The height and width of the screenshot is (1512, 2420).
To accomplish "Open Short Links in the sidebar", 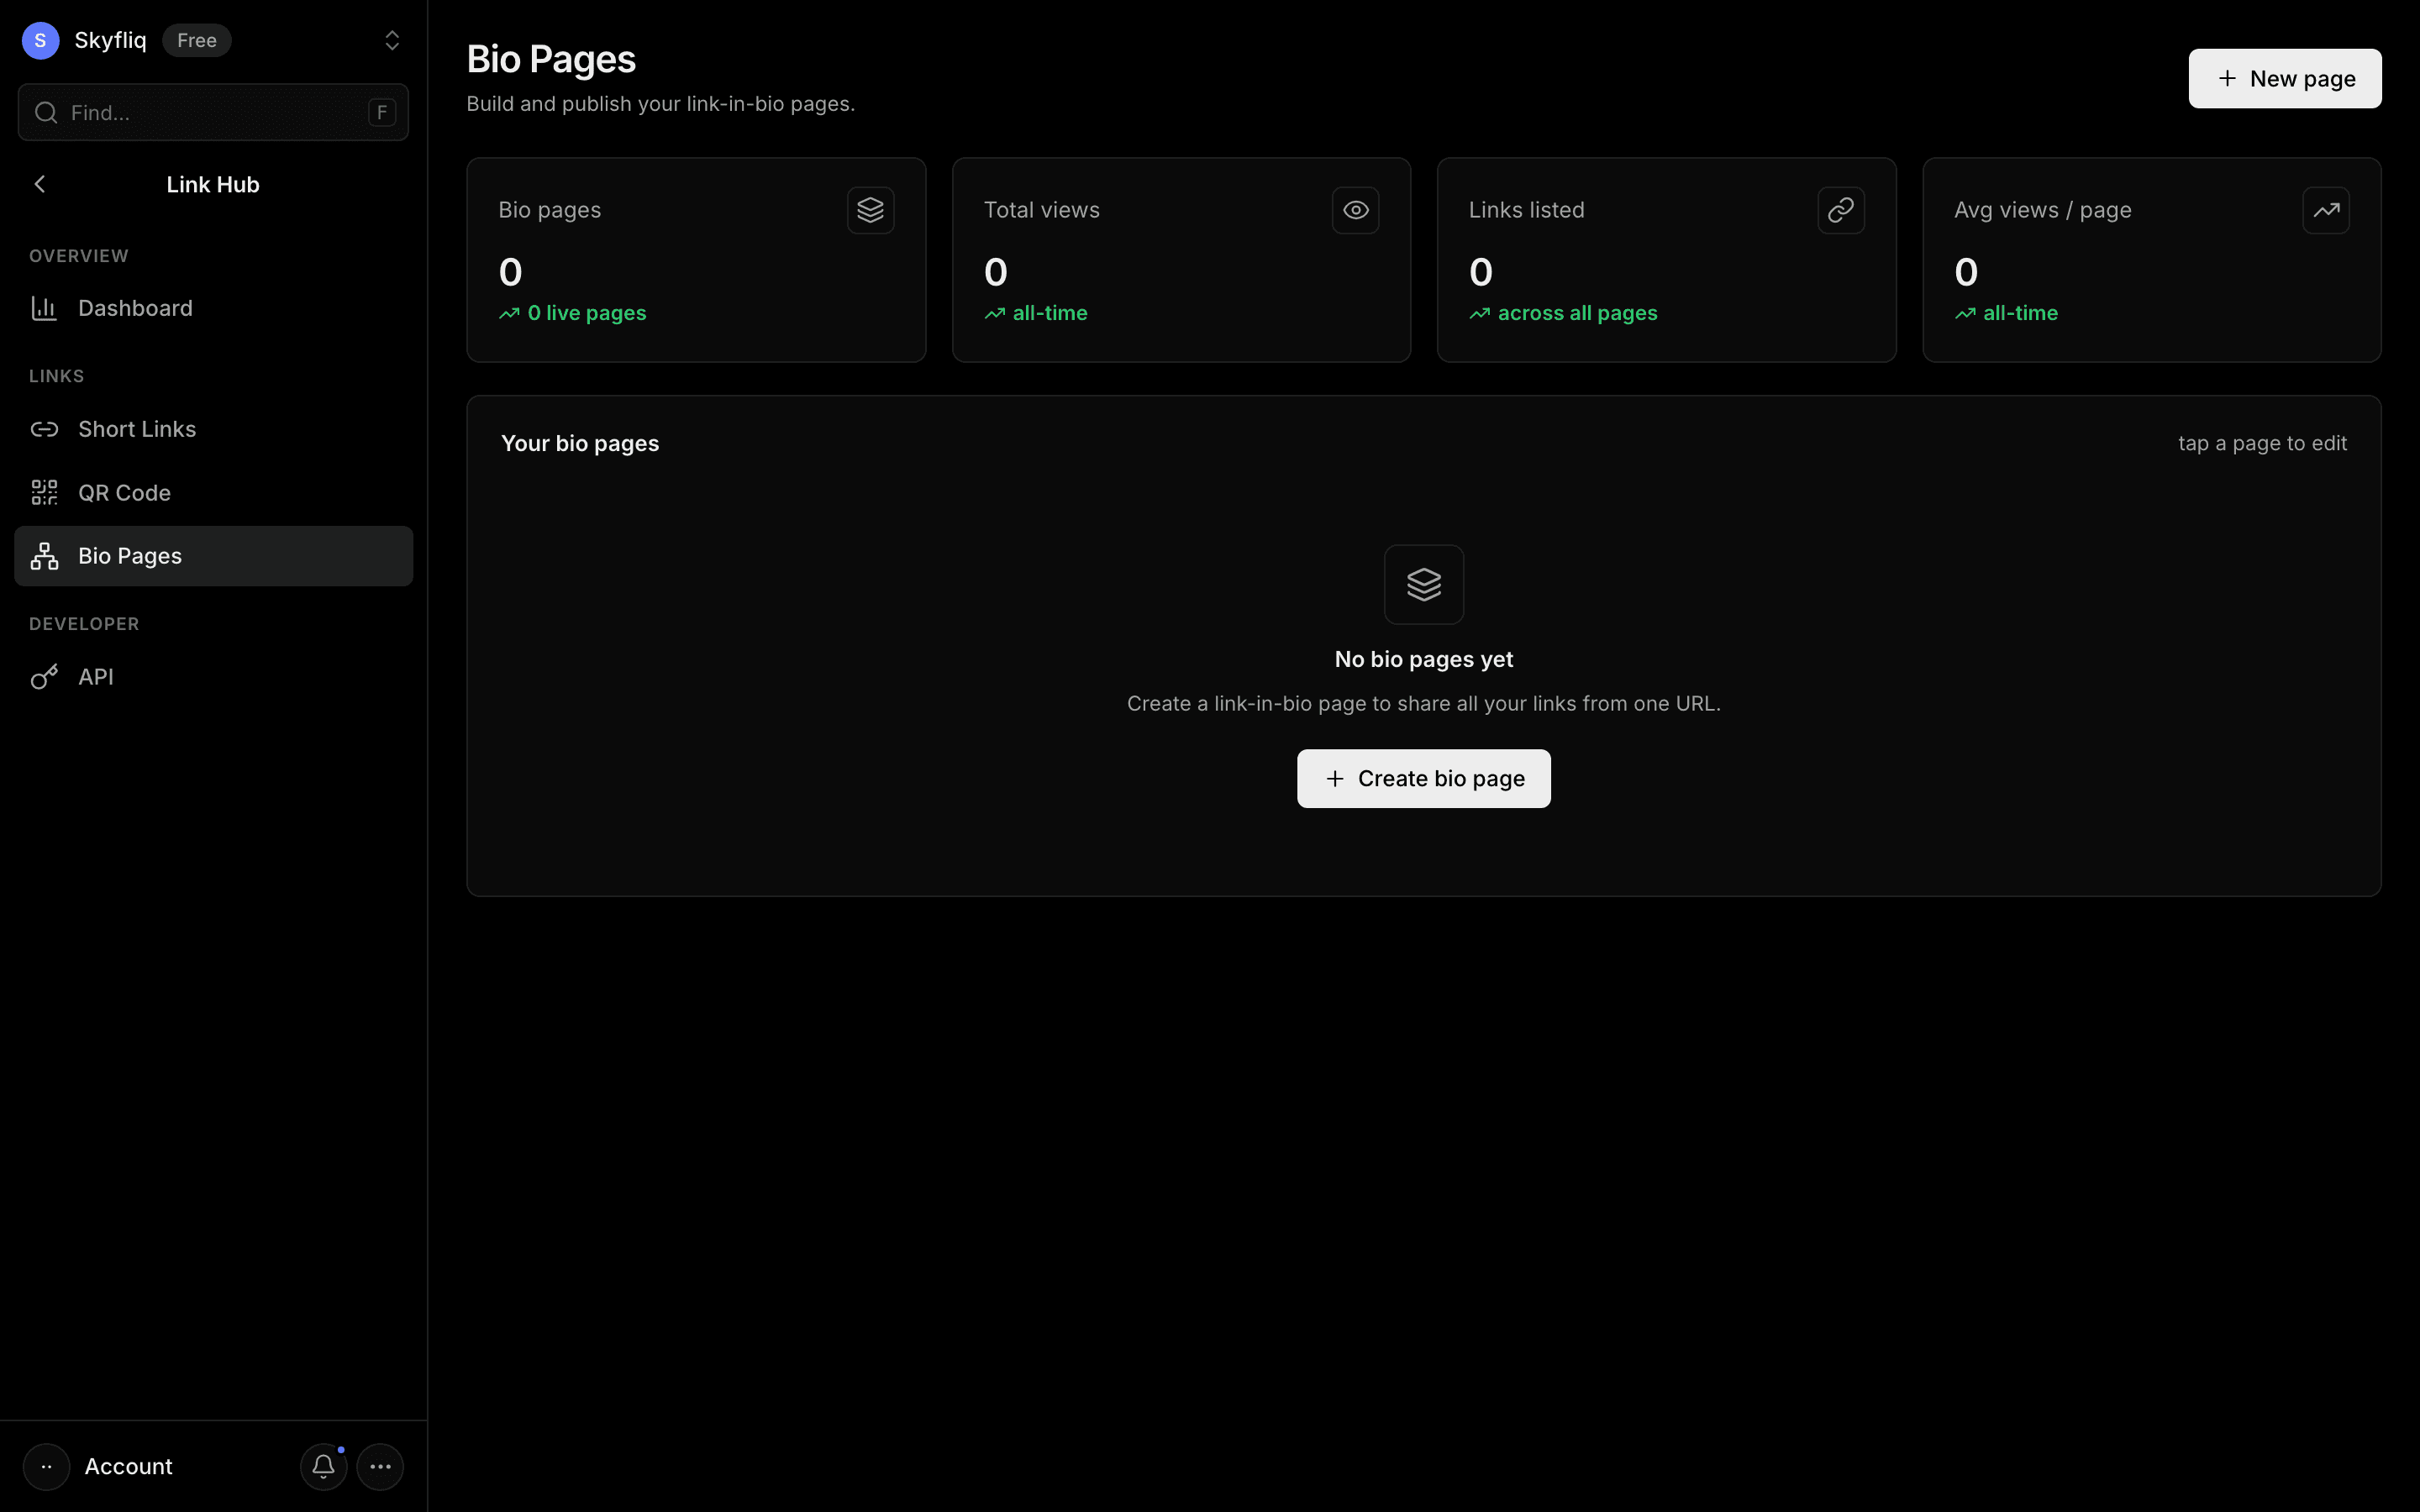I will point(213,429).
